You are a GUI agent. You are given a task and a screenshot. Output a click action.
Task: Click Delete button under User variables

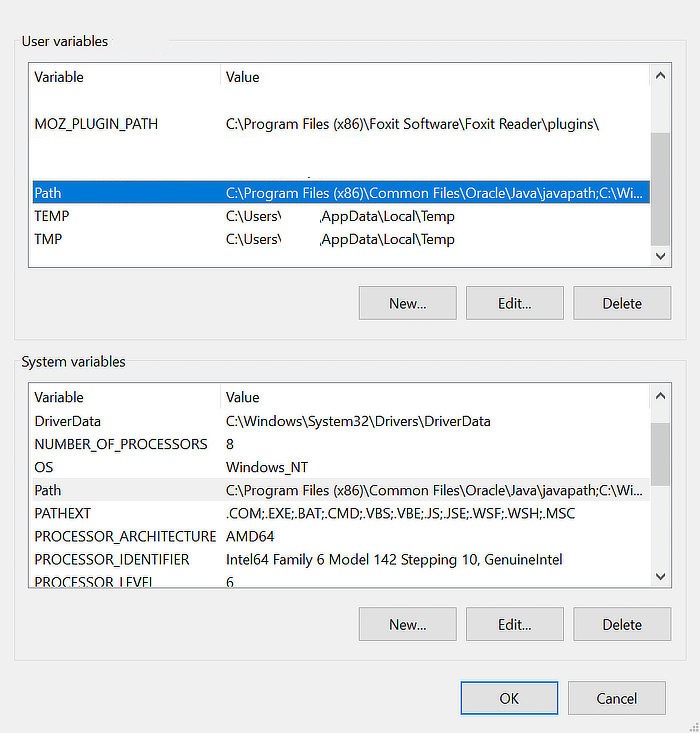click(x=622, y=303)
